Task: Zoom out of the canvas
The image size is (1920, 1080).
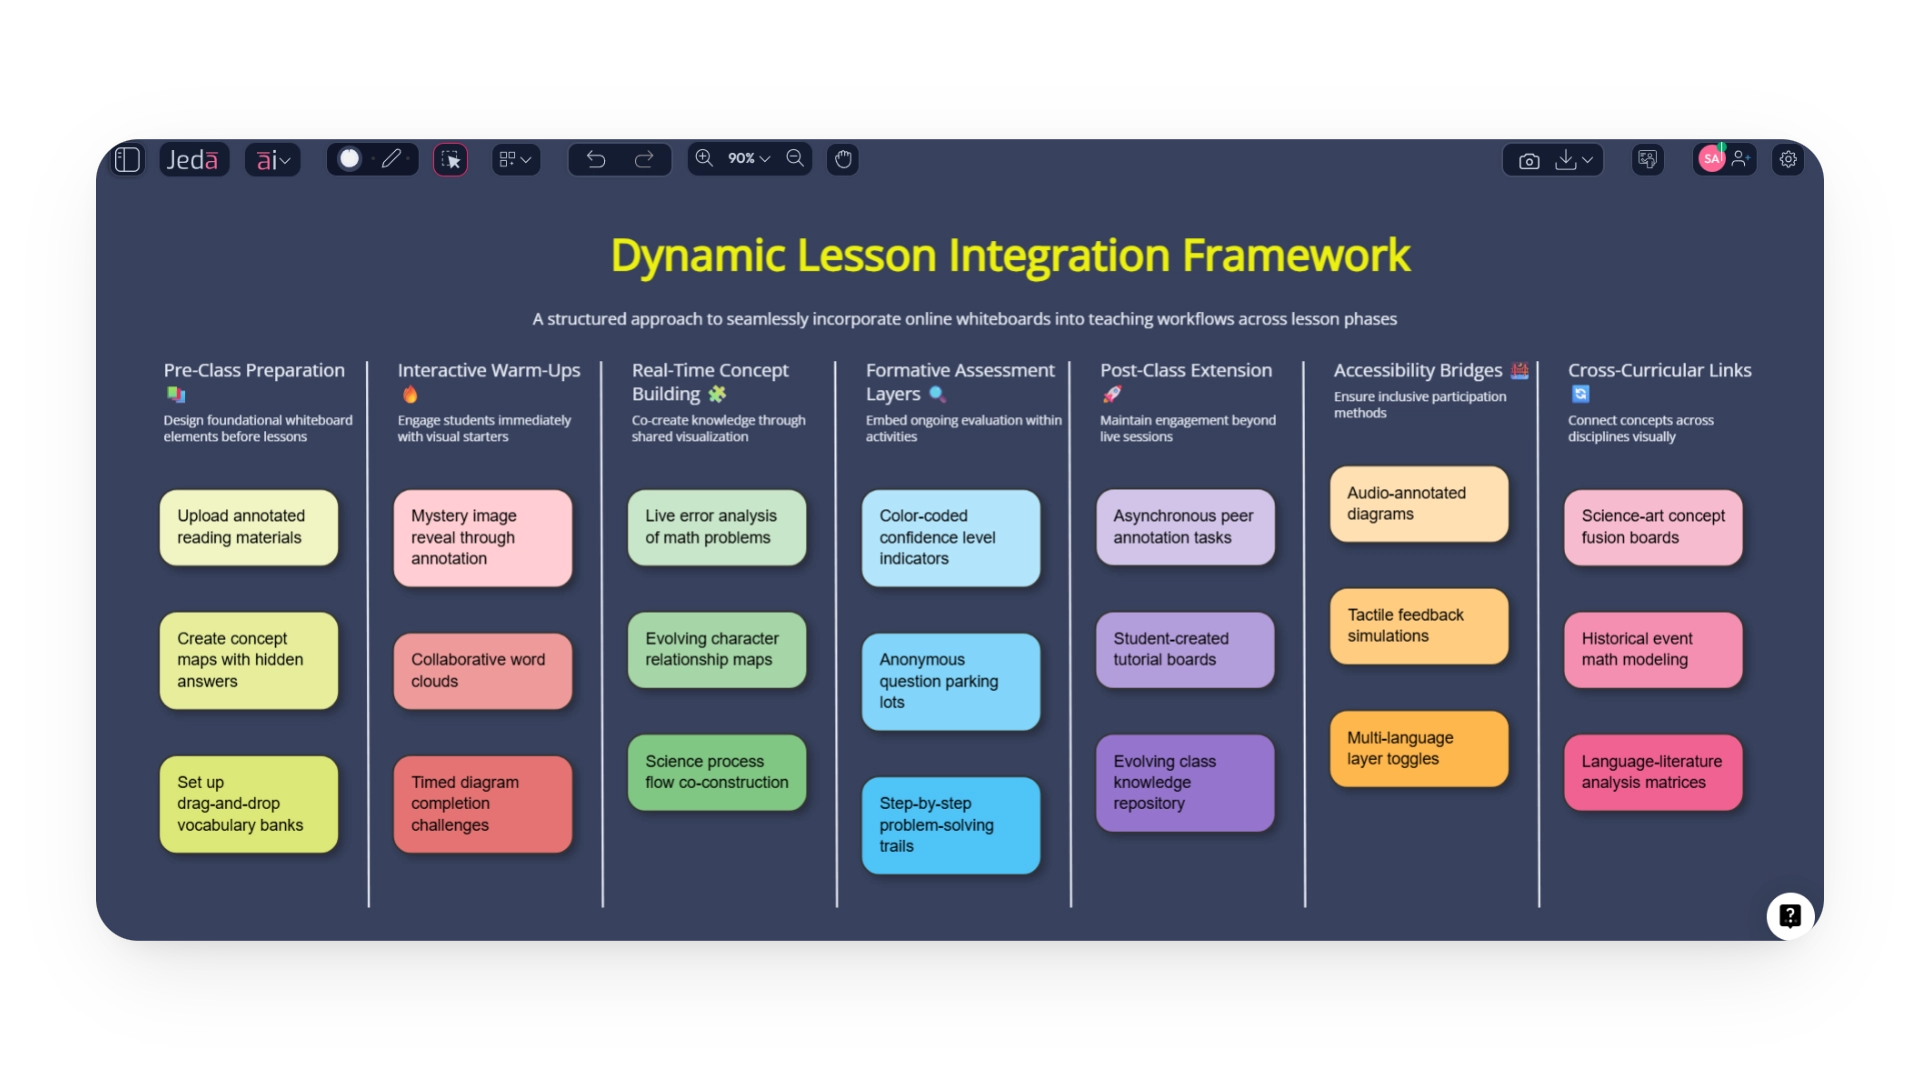Action: [x=795, y=158]
